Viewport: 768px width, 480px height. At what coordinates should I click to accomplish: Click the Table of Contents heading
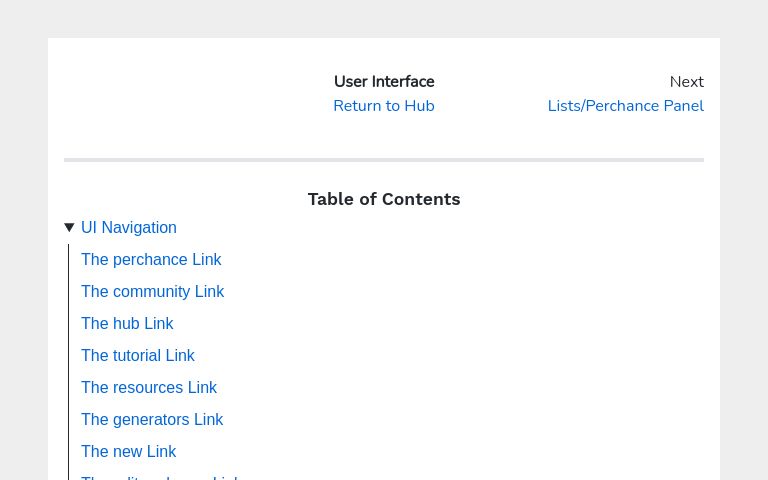pyautogui.click(x=384, y=199)
